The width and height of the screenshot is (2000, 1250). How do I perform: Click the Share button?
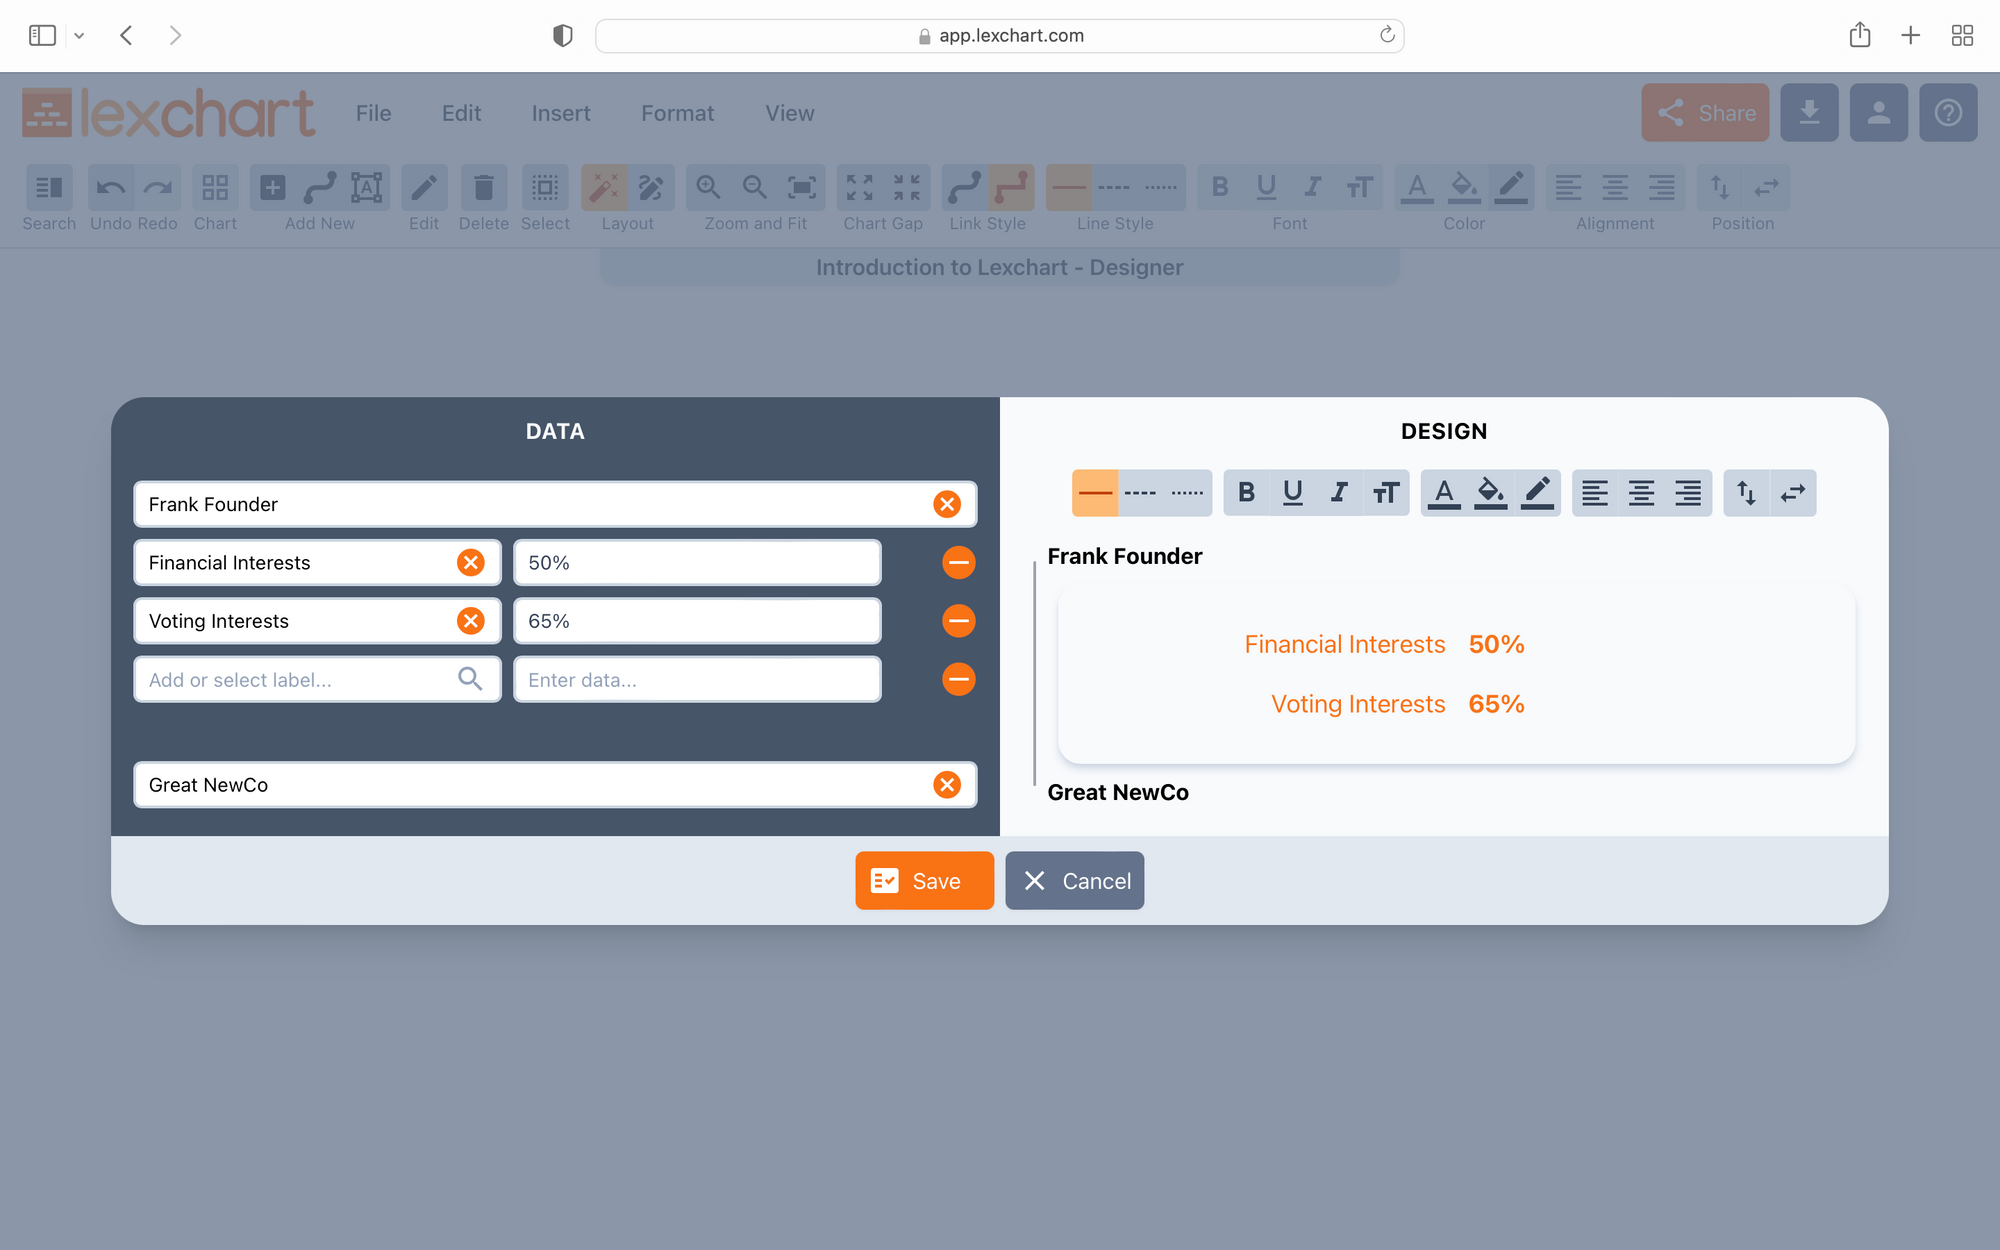[1705, 113]
